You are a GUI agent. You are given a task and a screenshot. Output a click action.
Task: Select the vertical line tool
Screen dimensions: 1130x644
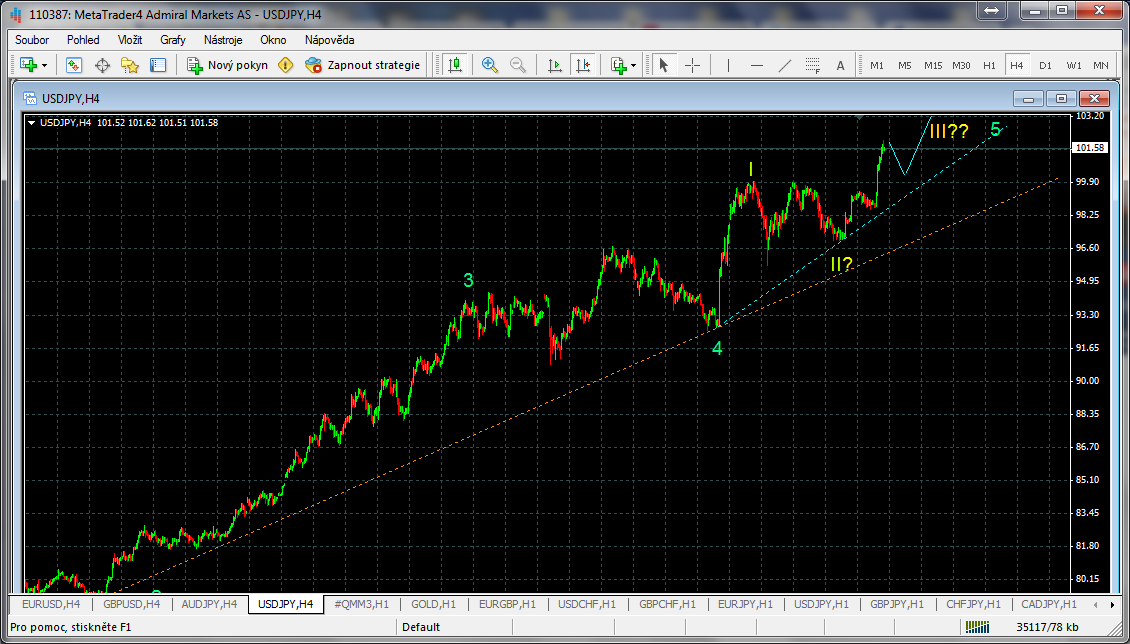pos(729,66)
